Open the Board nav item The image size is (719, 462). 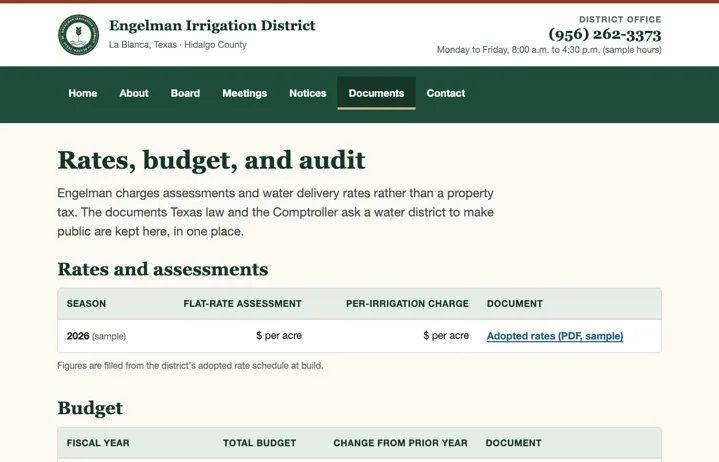tap(185, 93)
